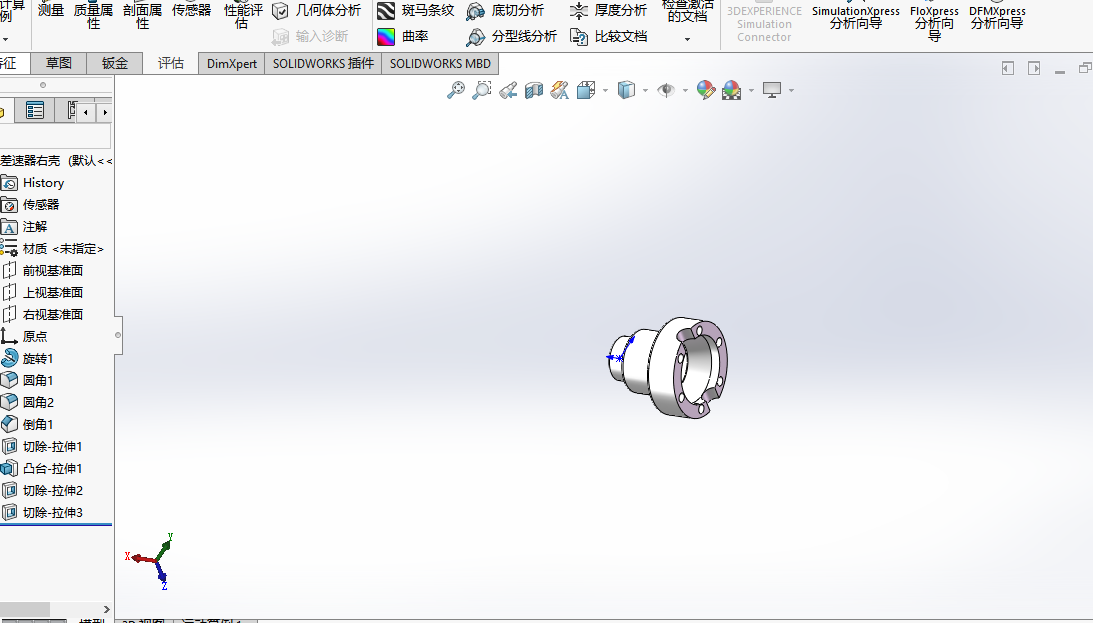Open 剖面属性 section properties
Screen dimensions: 1093x623
coord(142,17)
